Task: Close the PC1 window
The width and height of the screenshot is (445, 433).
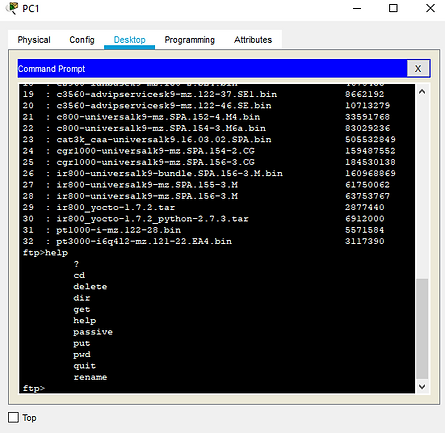Action: tap(430, 8)
